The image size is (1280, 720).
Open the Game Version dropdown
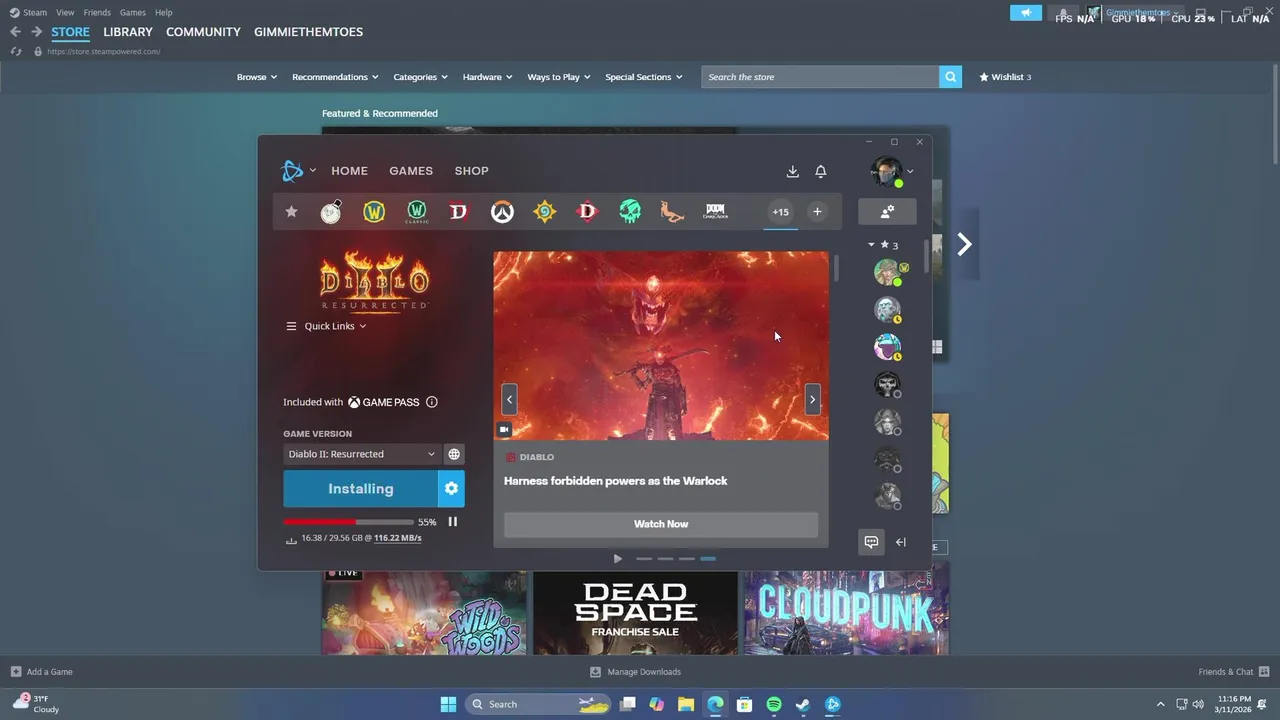pyautogui.click(x=361, y=454)
